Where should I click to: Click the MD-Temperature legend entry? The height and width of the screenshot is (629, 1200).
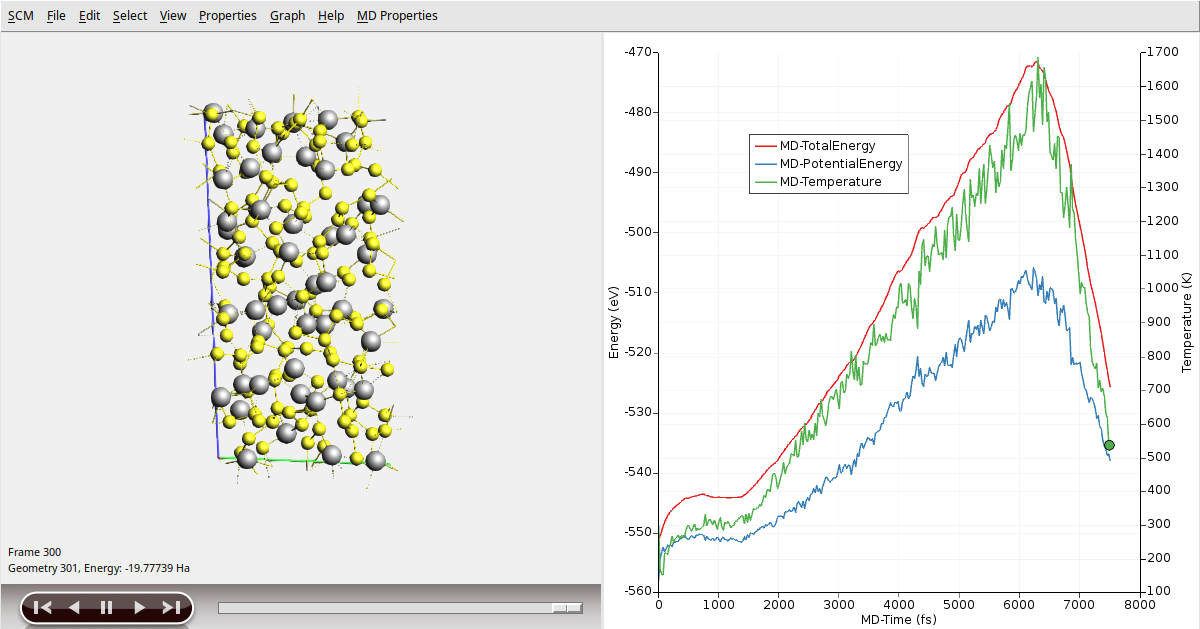[830, 182]
